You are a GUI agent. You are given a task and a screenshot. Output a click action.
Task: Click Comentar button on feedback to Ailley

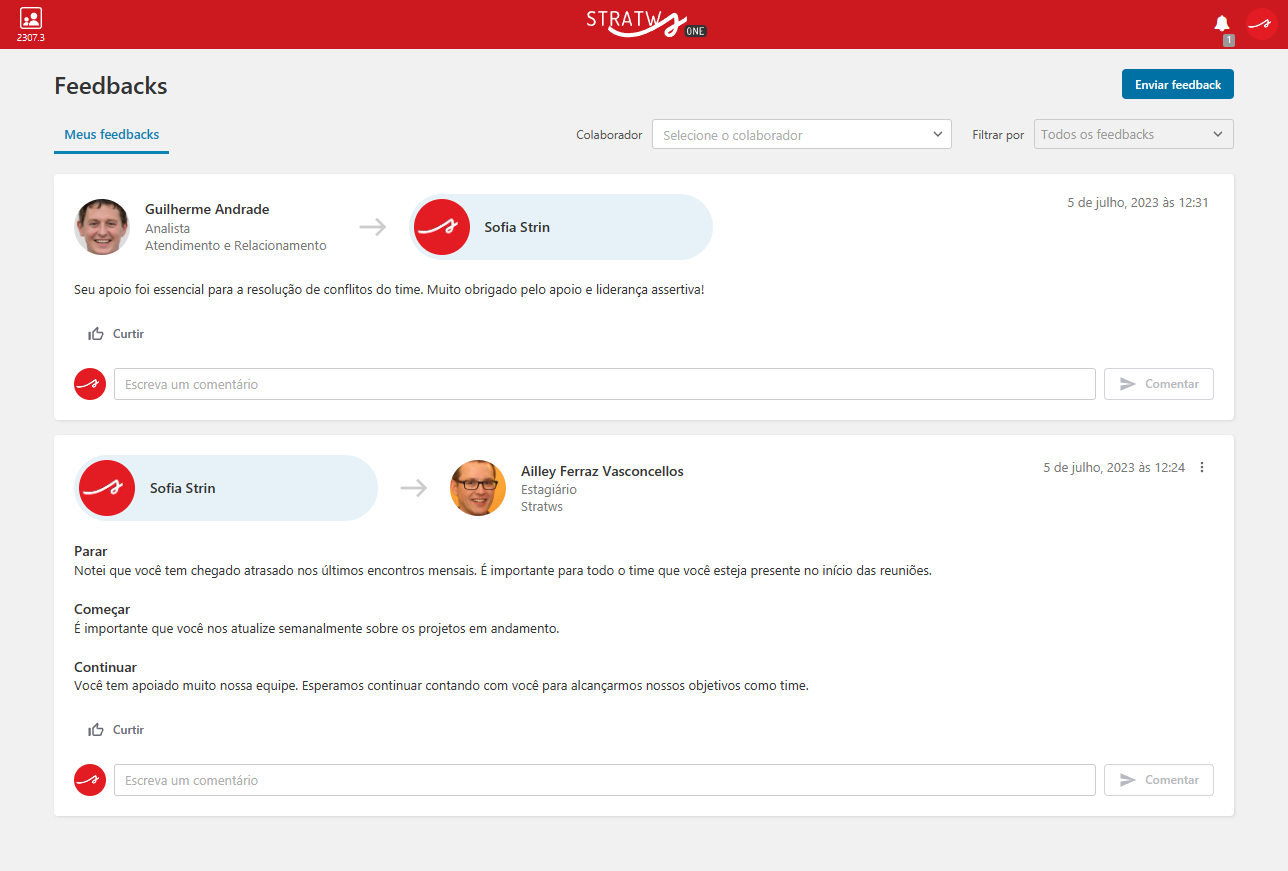pos(1159,780)
